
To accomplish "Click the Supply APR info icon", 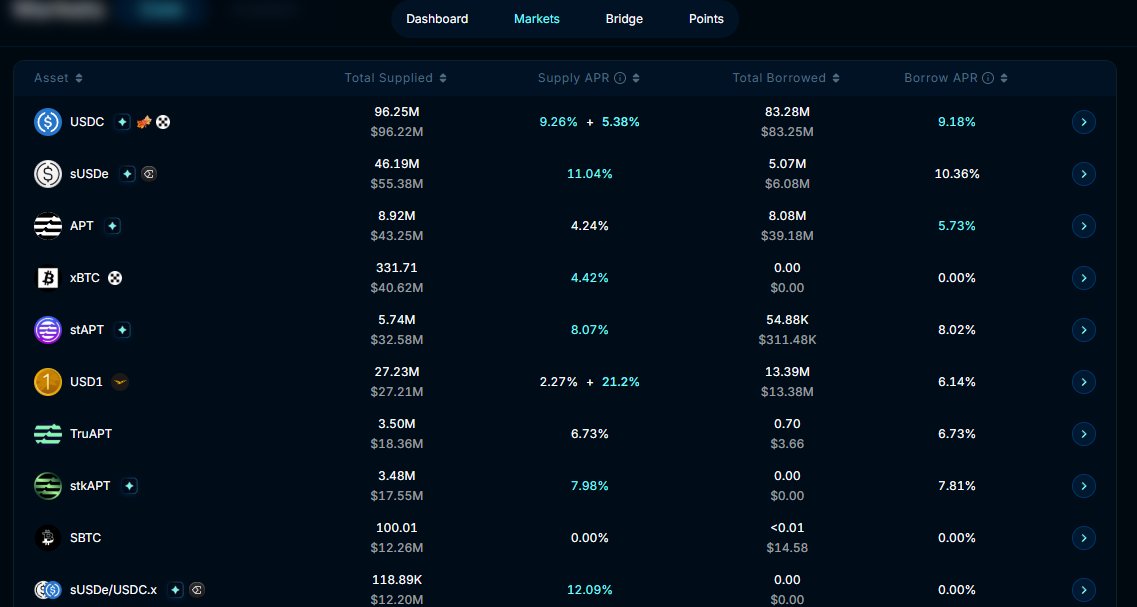I will click(620, 78).
